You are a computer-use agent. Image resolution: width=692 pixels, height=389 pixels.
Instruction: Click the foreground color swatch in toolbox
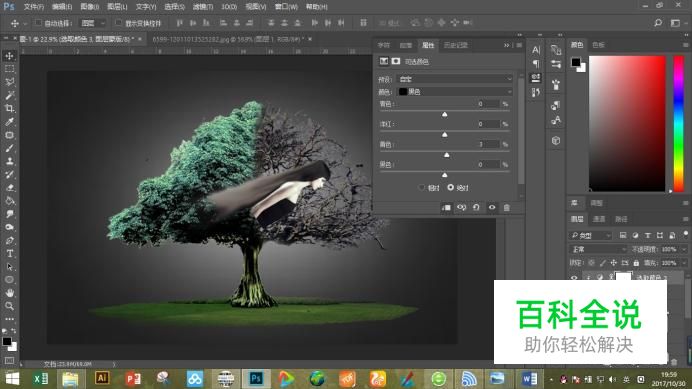tap(7, 341)
